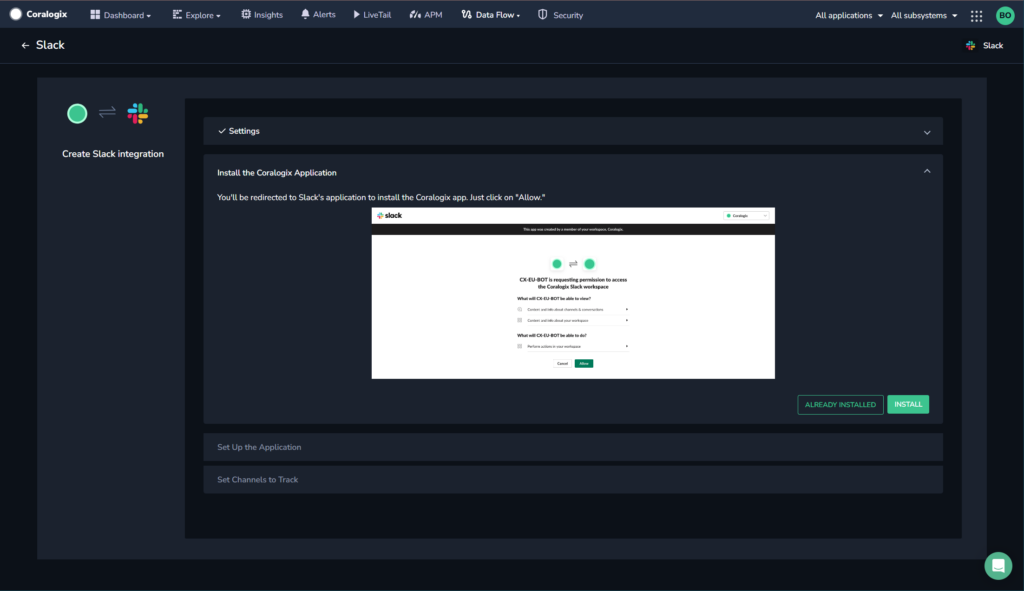This screenshot has height=591, width=1024.
Task: Click the Create Slack integration label
Action: coord(113,154)
